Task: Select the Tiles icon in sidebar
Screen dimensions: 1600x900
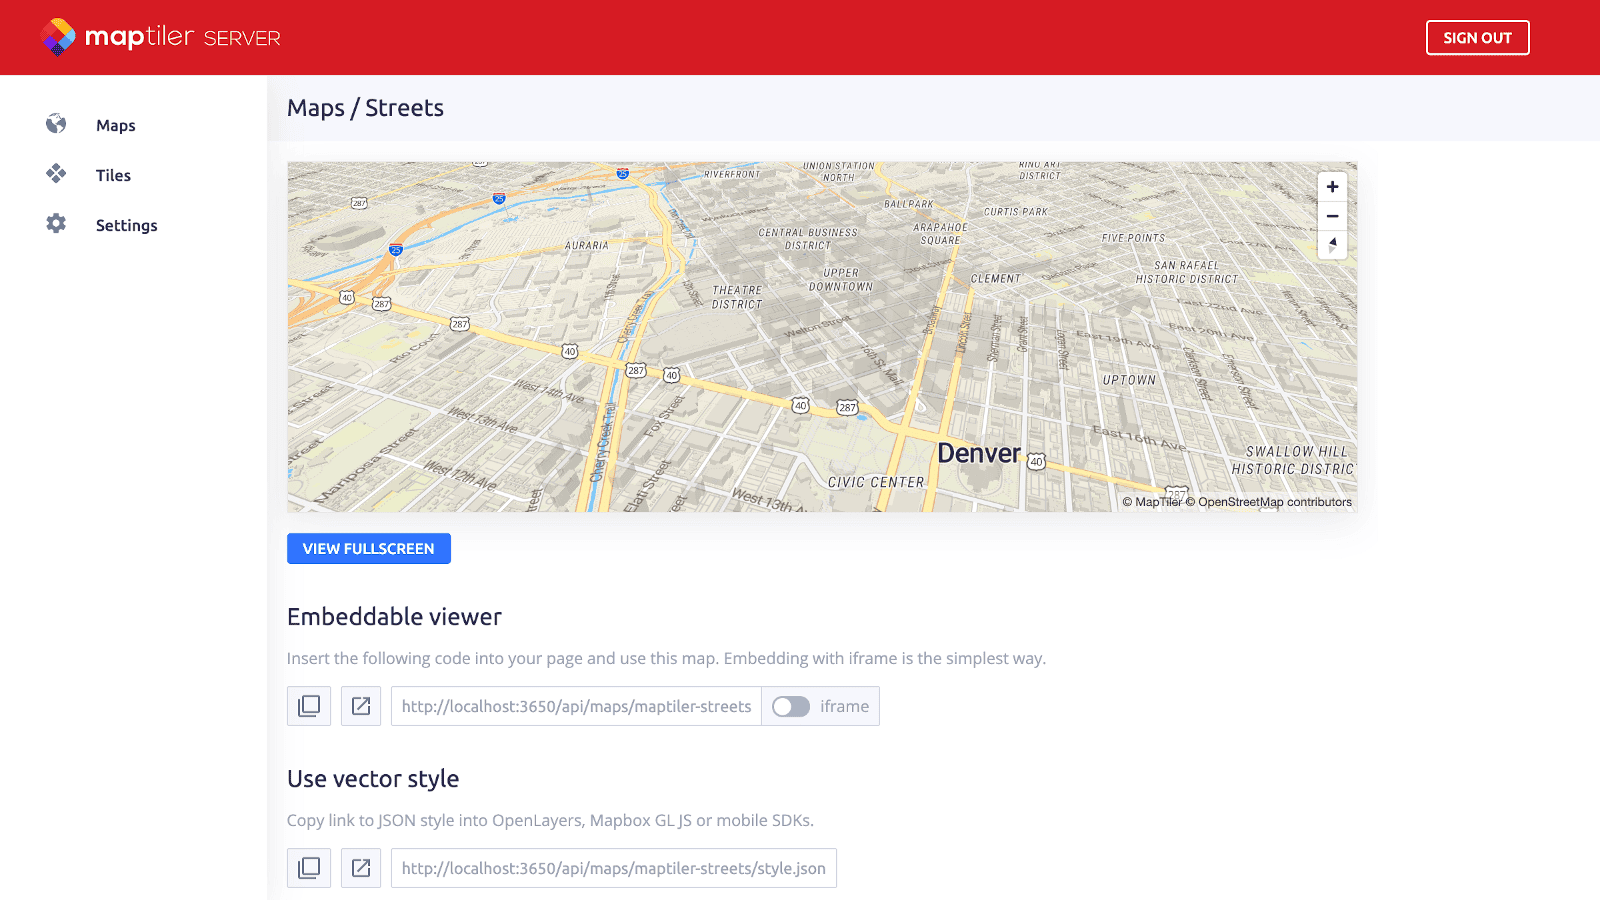Action: (54, 174)
